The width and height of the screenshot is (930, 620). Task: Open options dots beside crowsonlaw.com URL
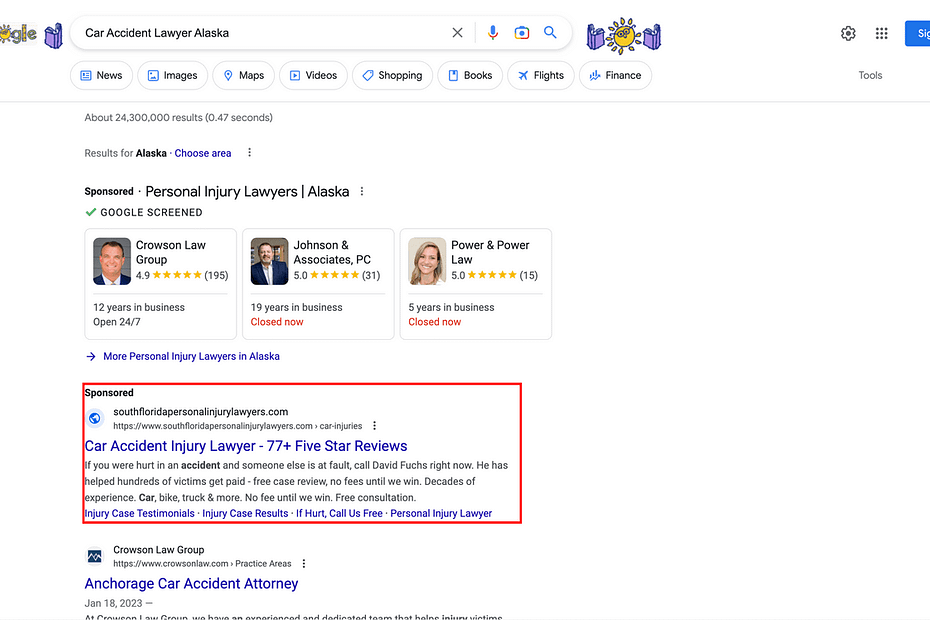[x=304, y=563]
